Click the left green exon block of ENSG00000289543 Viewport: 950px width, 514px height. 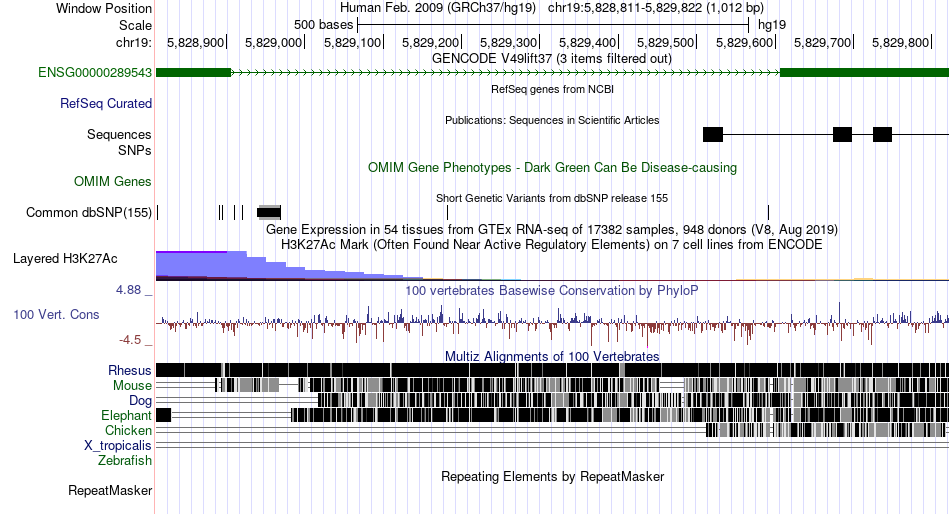(193, 73)
